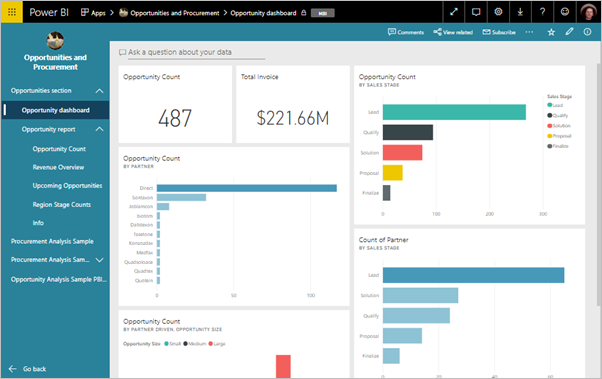Click the edit pencil icon

569,32
